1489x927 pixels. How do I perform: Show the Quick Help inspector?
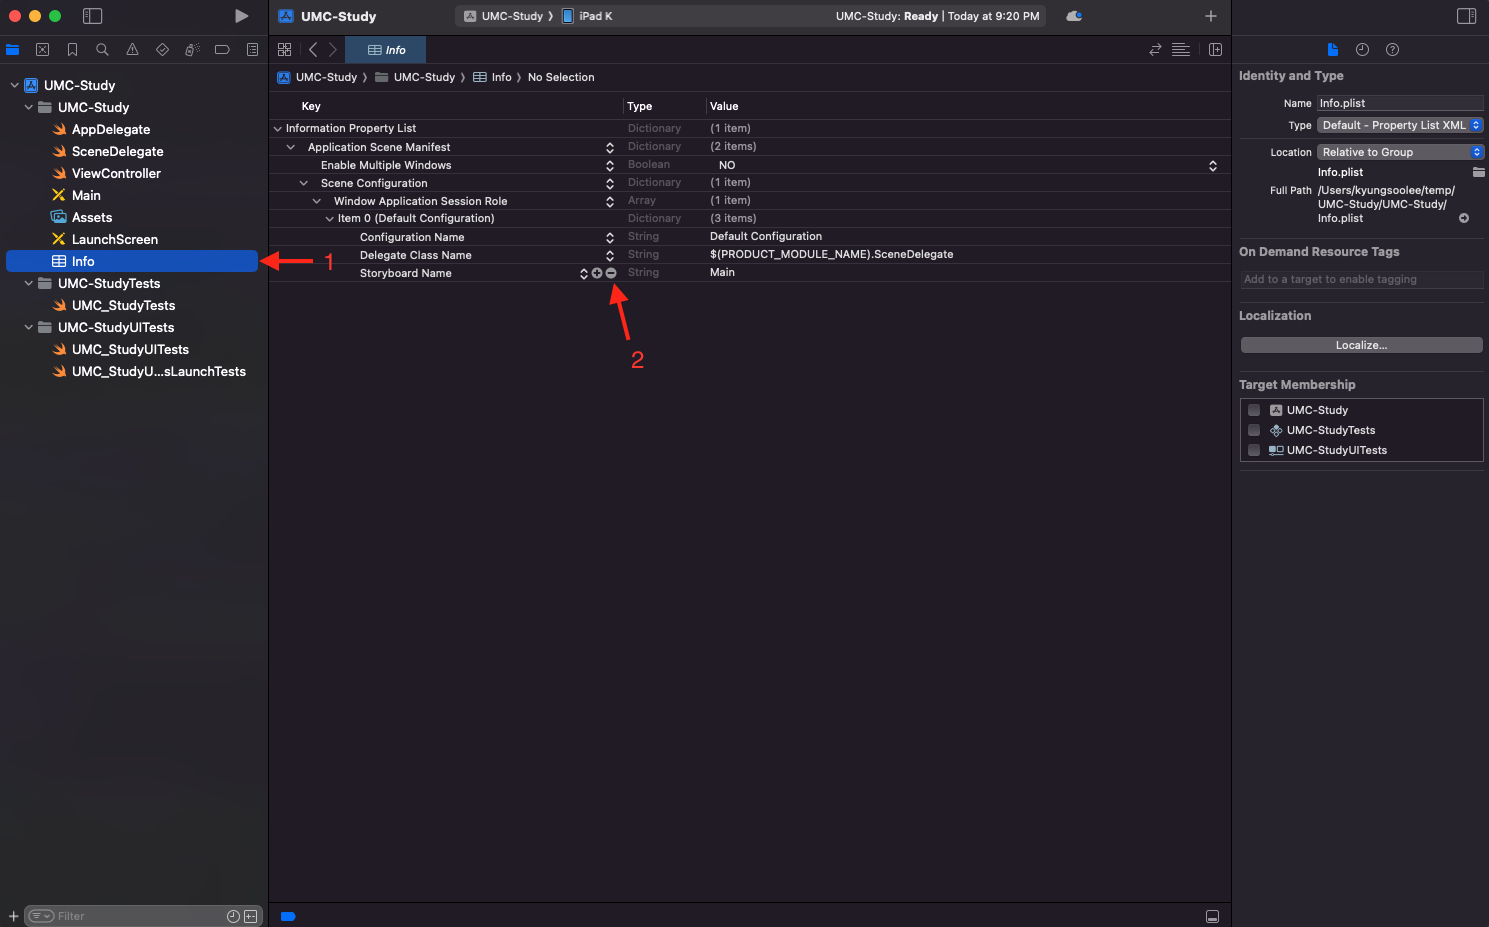(x=1392, y=49)
